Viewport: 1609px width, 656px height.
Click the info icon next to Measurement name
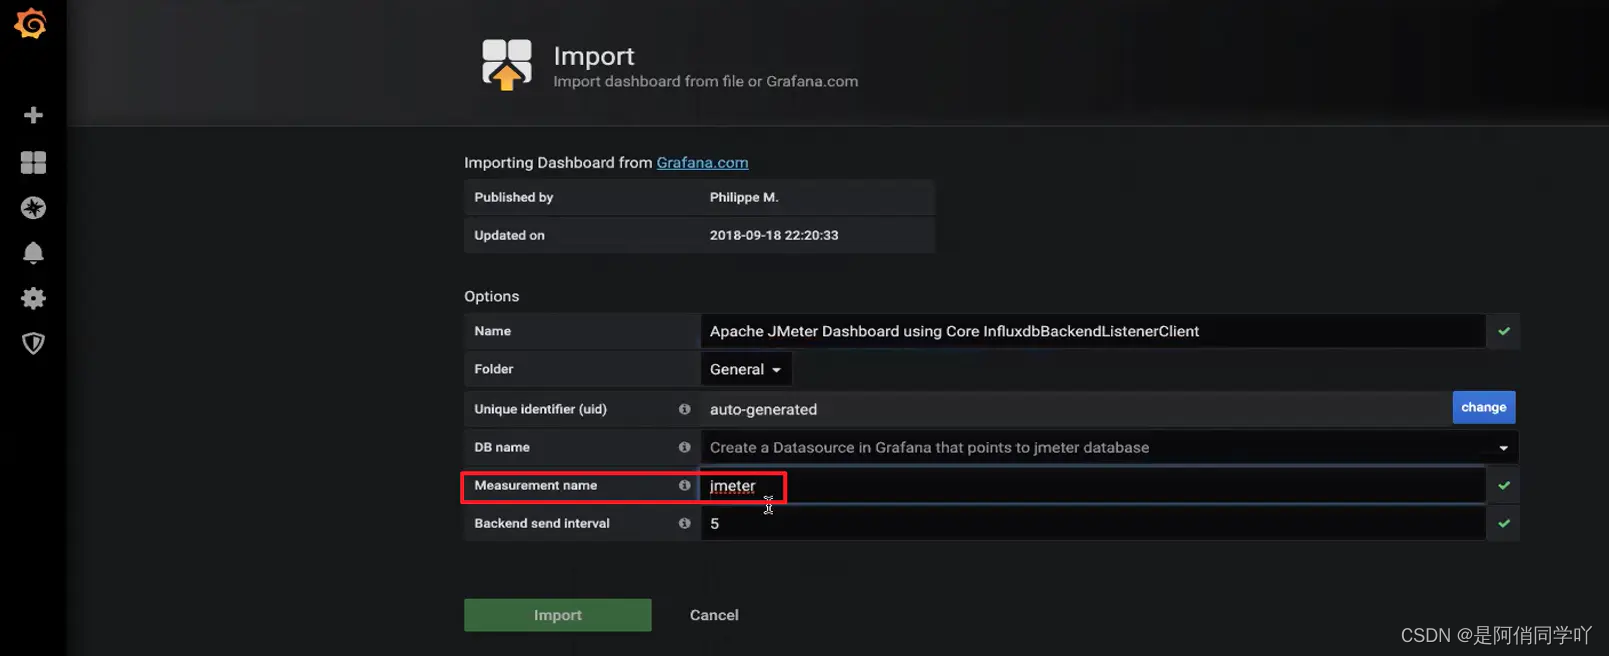click(x=685, y=485)
